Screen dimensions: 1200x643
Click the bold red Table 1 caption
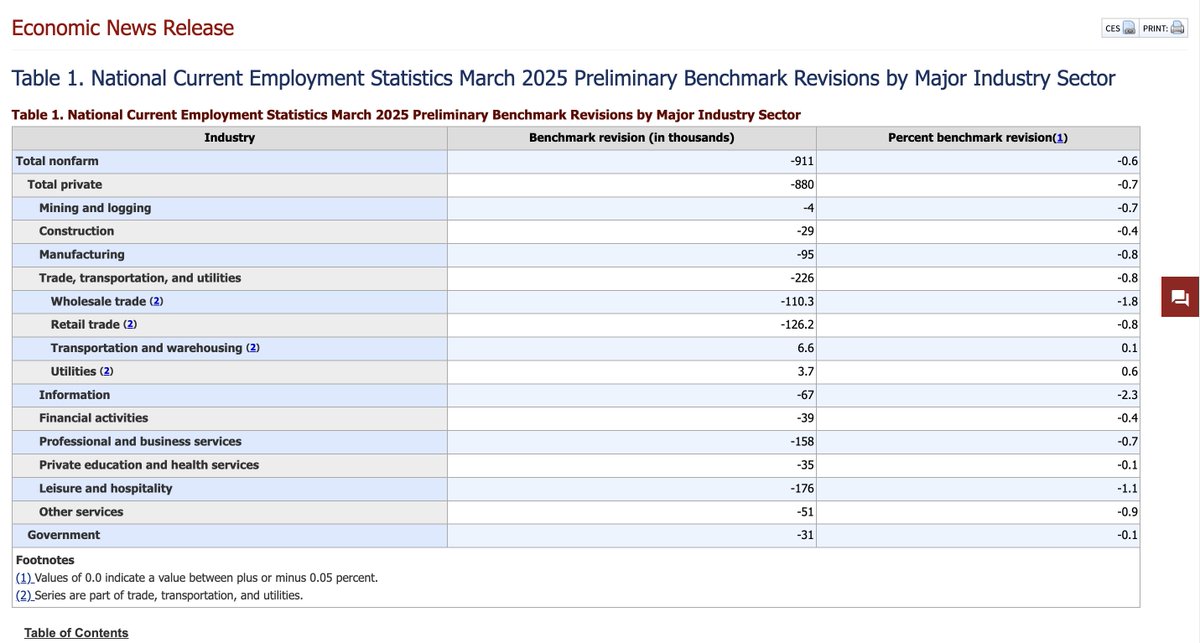(x=406, y=114)
